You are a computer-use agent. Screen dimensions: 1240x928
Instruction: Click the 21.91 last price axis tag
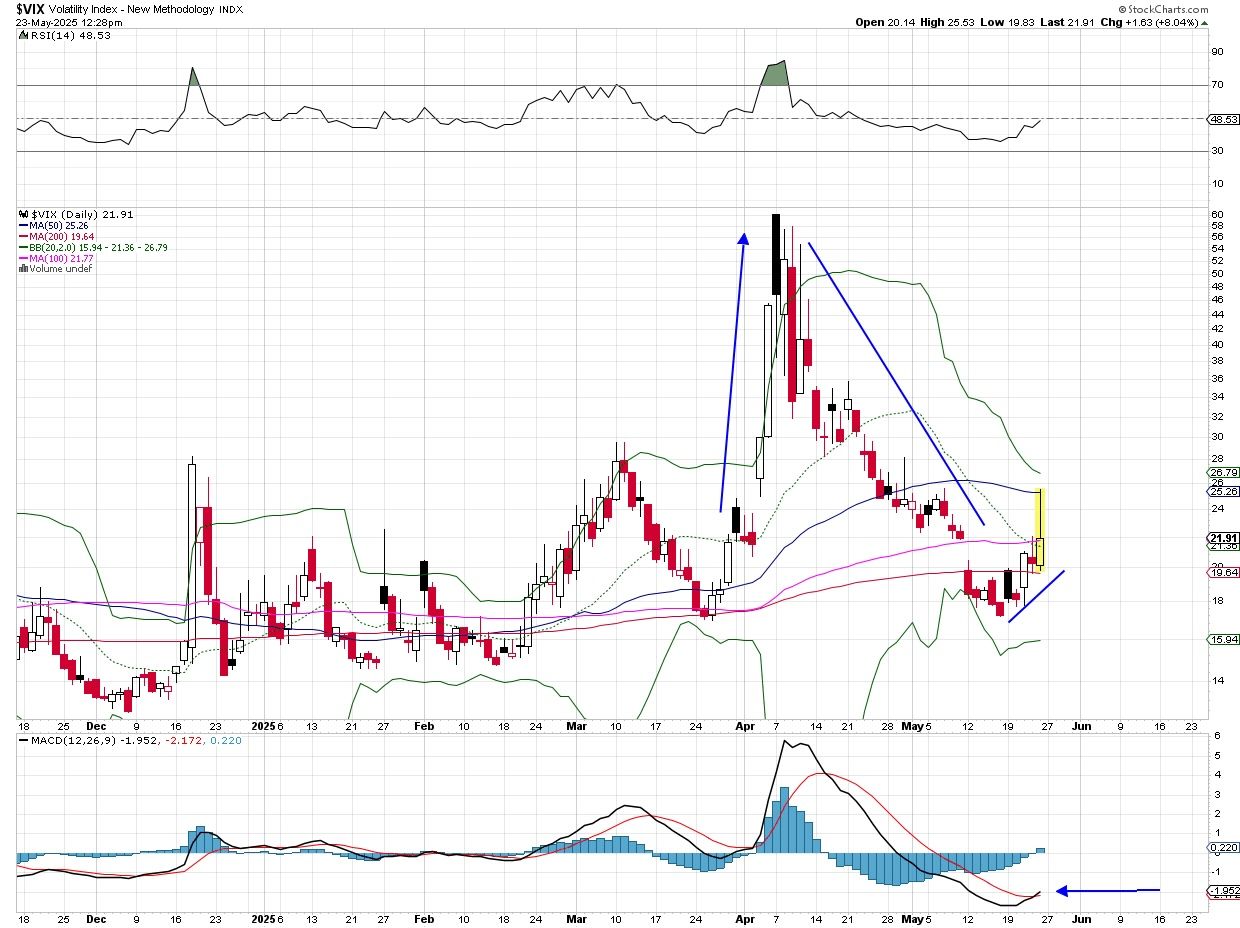1224,538
